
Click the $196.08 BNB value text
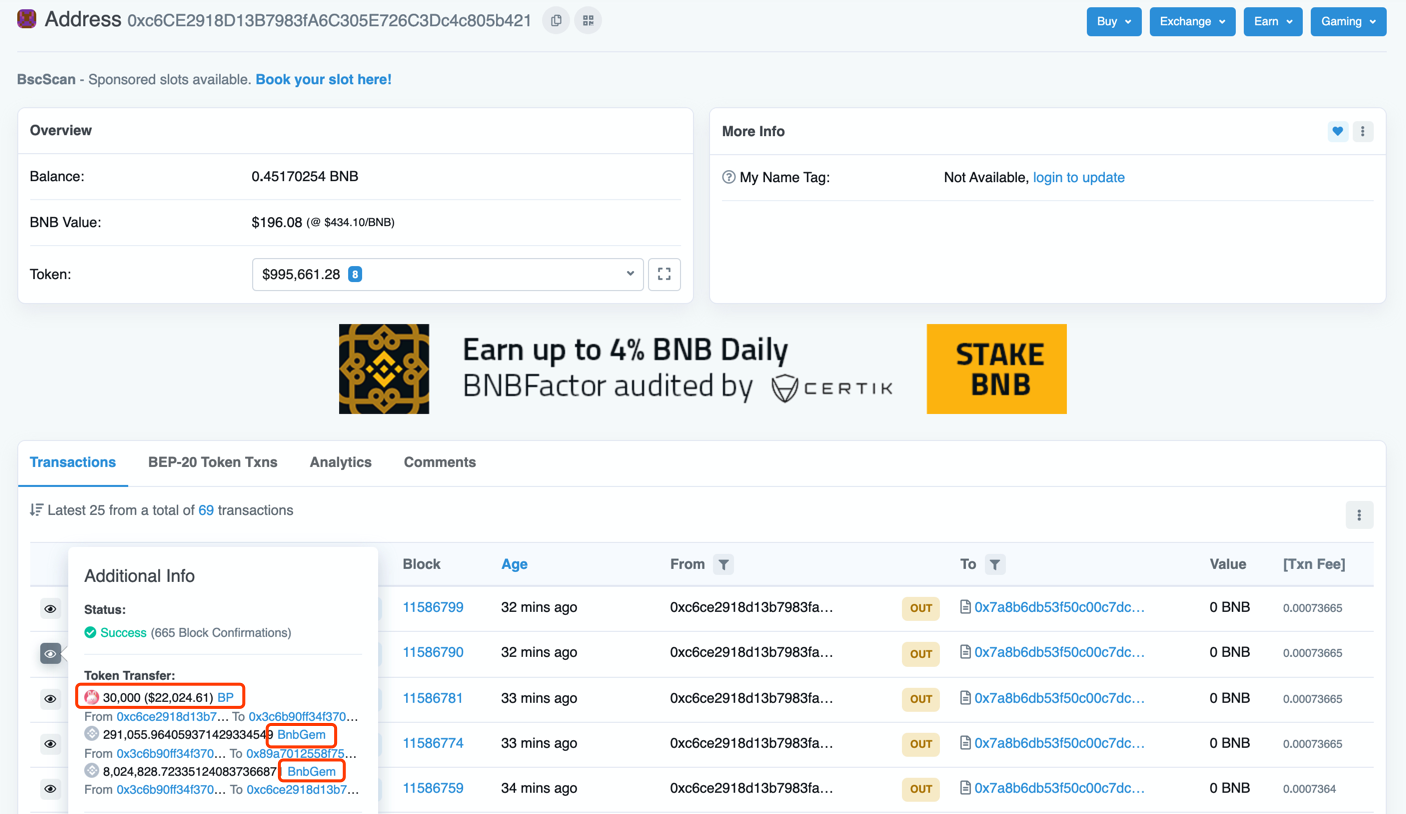(277, 222)
